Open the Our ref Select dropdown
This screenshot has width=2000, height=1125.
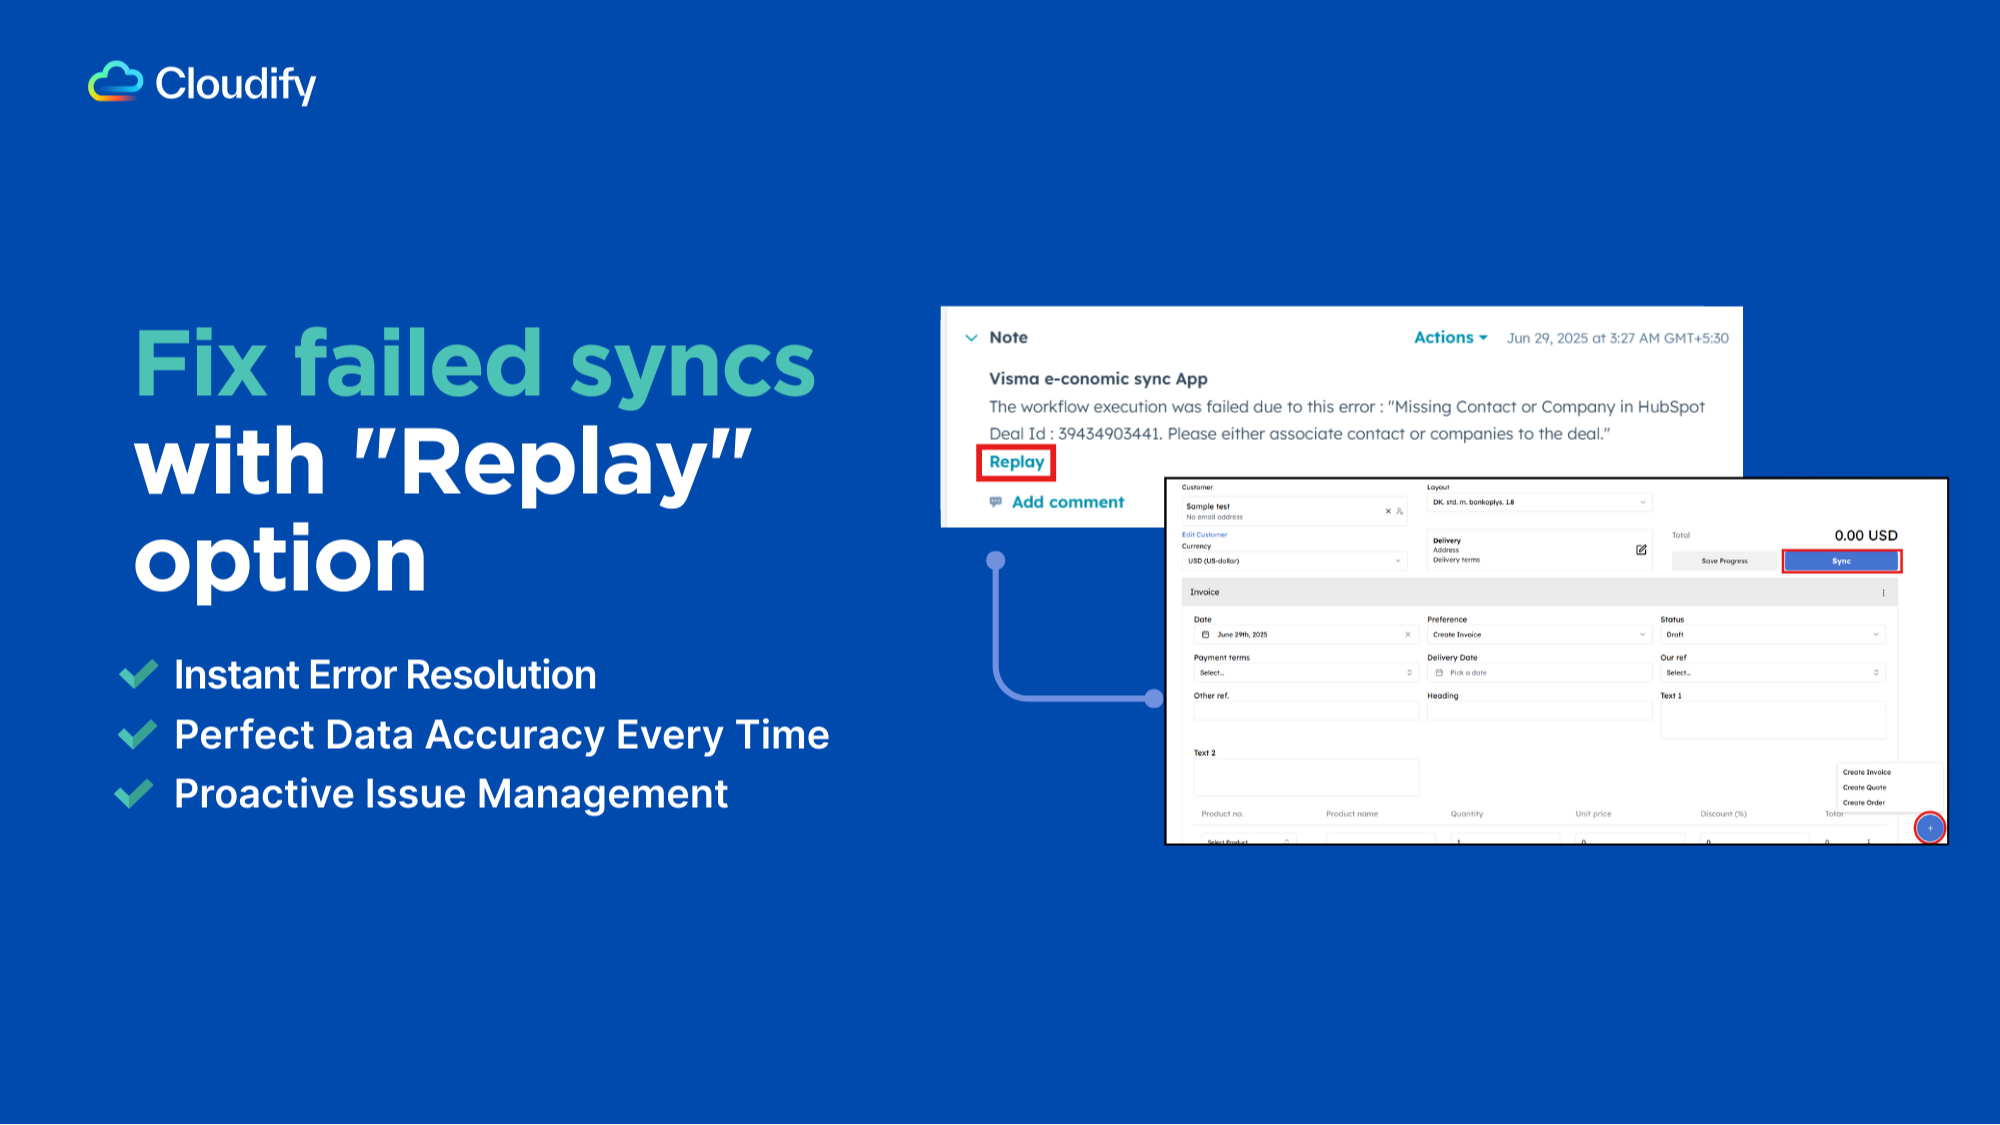coord(1773,673)
